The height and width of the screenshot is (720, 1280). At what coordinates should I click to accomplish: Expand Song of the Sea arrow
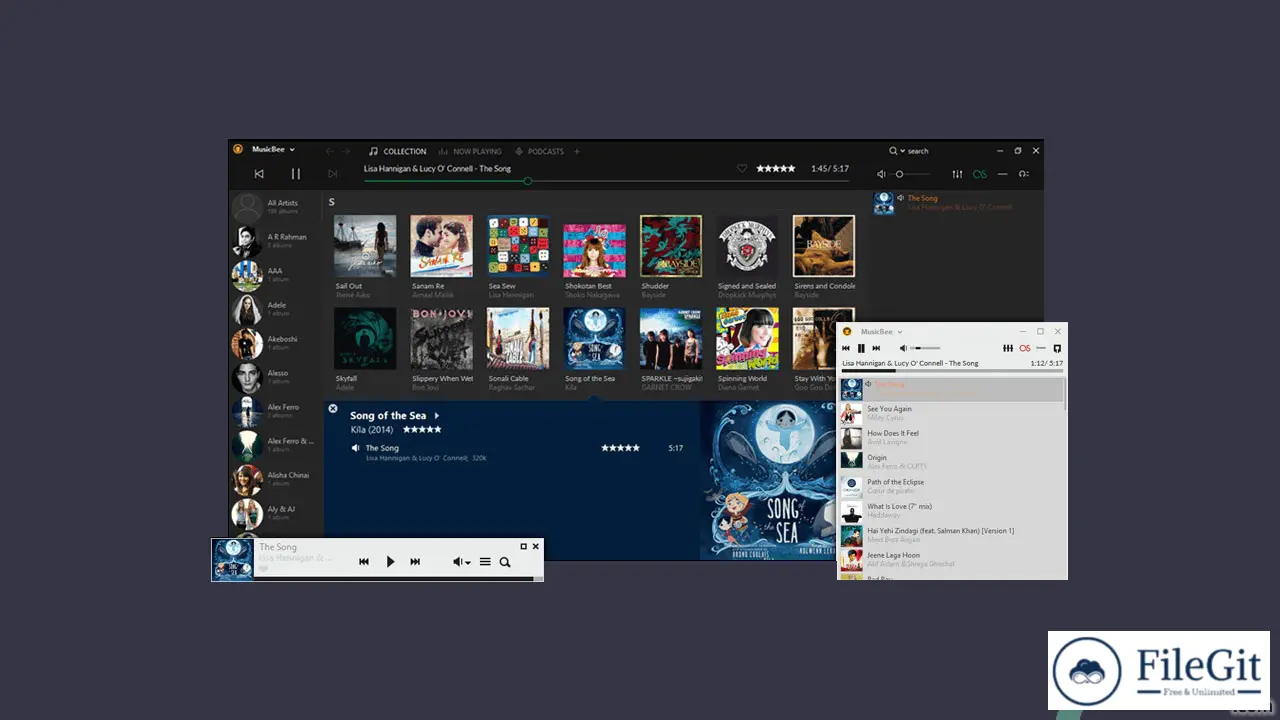coord(436,415)
